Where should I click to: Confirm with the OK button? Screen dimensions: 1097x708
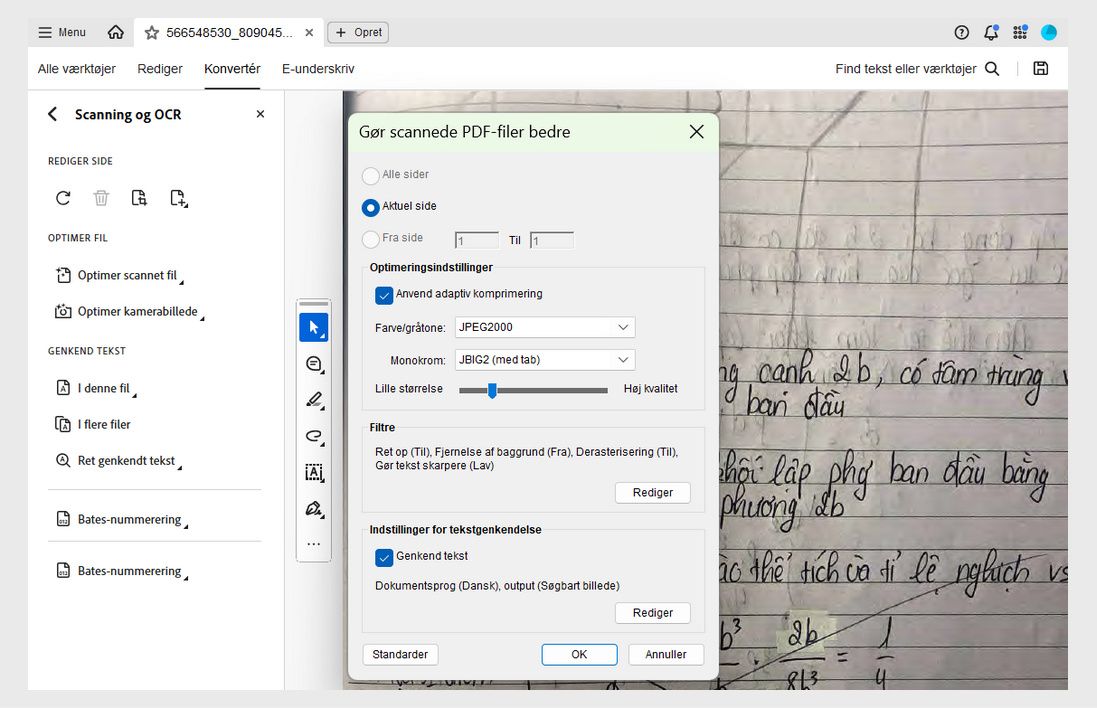coord(579,654)
